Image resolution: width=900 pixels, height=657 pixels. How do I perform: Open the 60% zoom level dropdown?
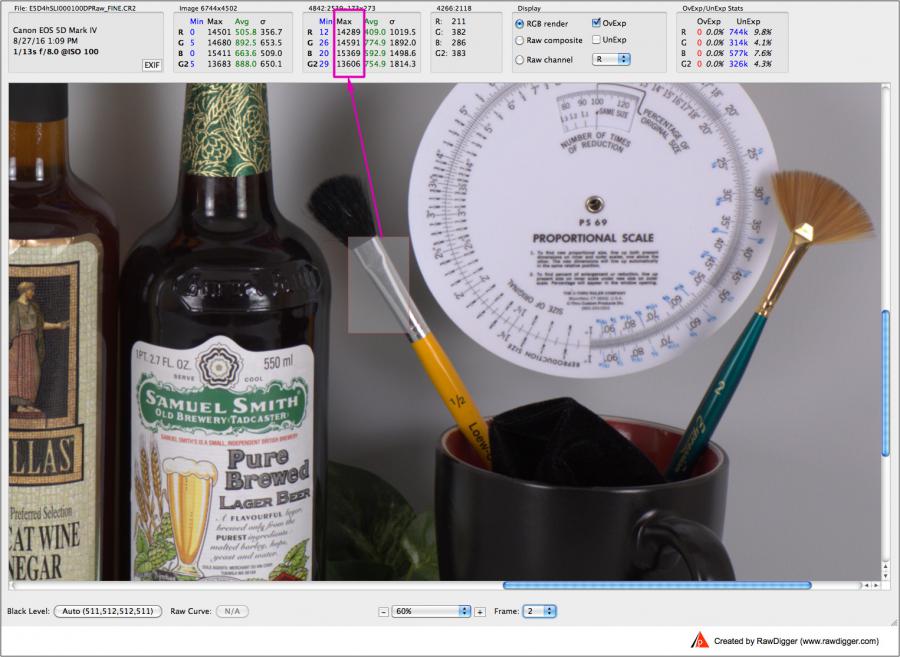[x=431, y=611]
